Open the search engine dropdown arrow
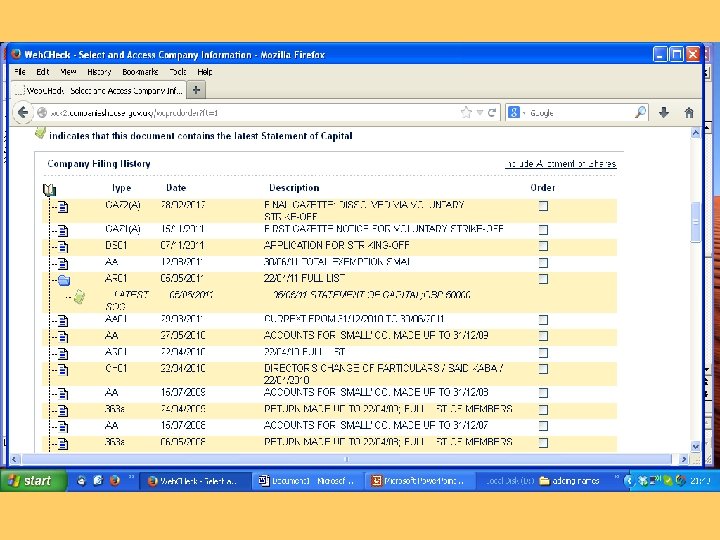Viewport: 720px width, 540px height. point(524,113)
